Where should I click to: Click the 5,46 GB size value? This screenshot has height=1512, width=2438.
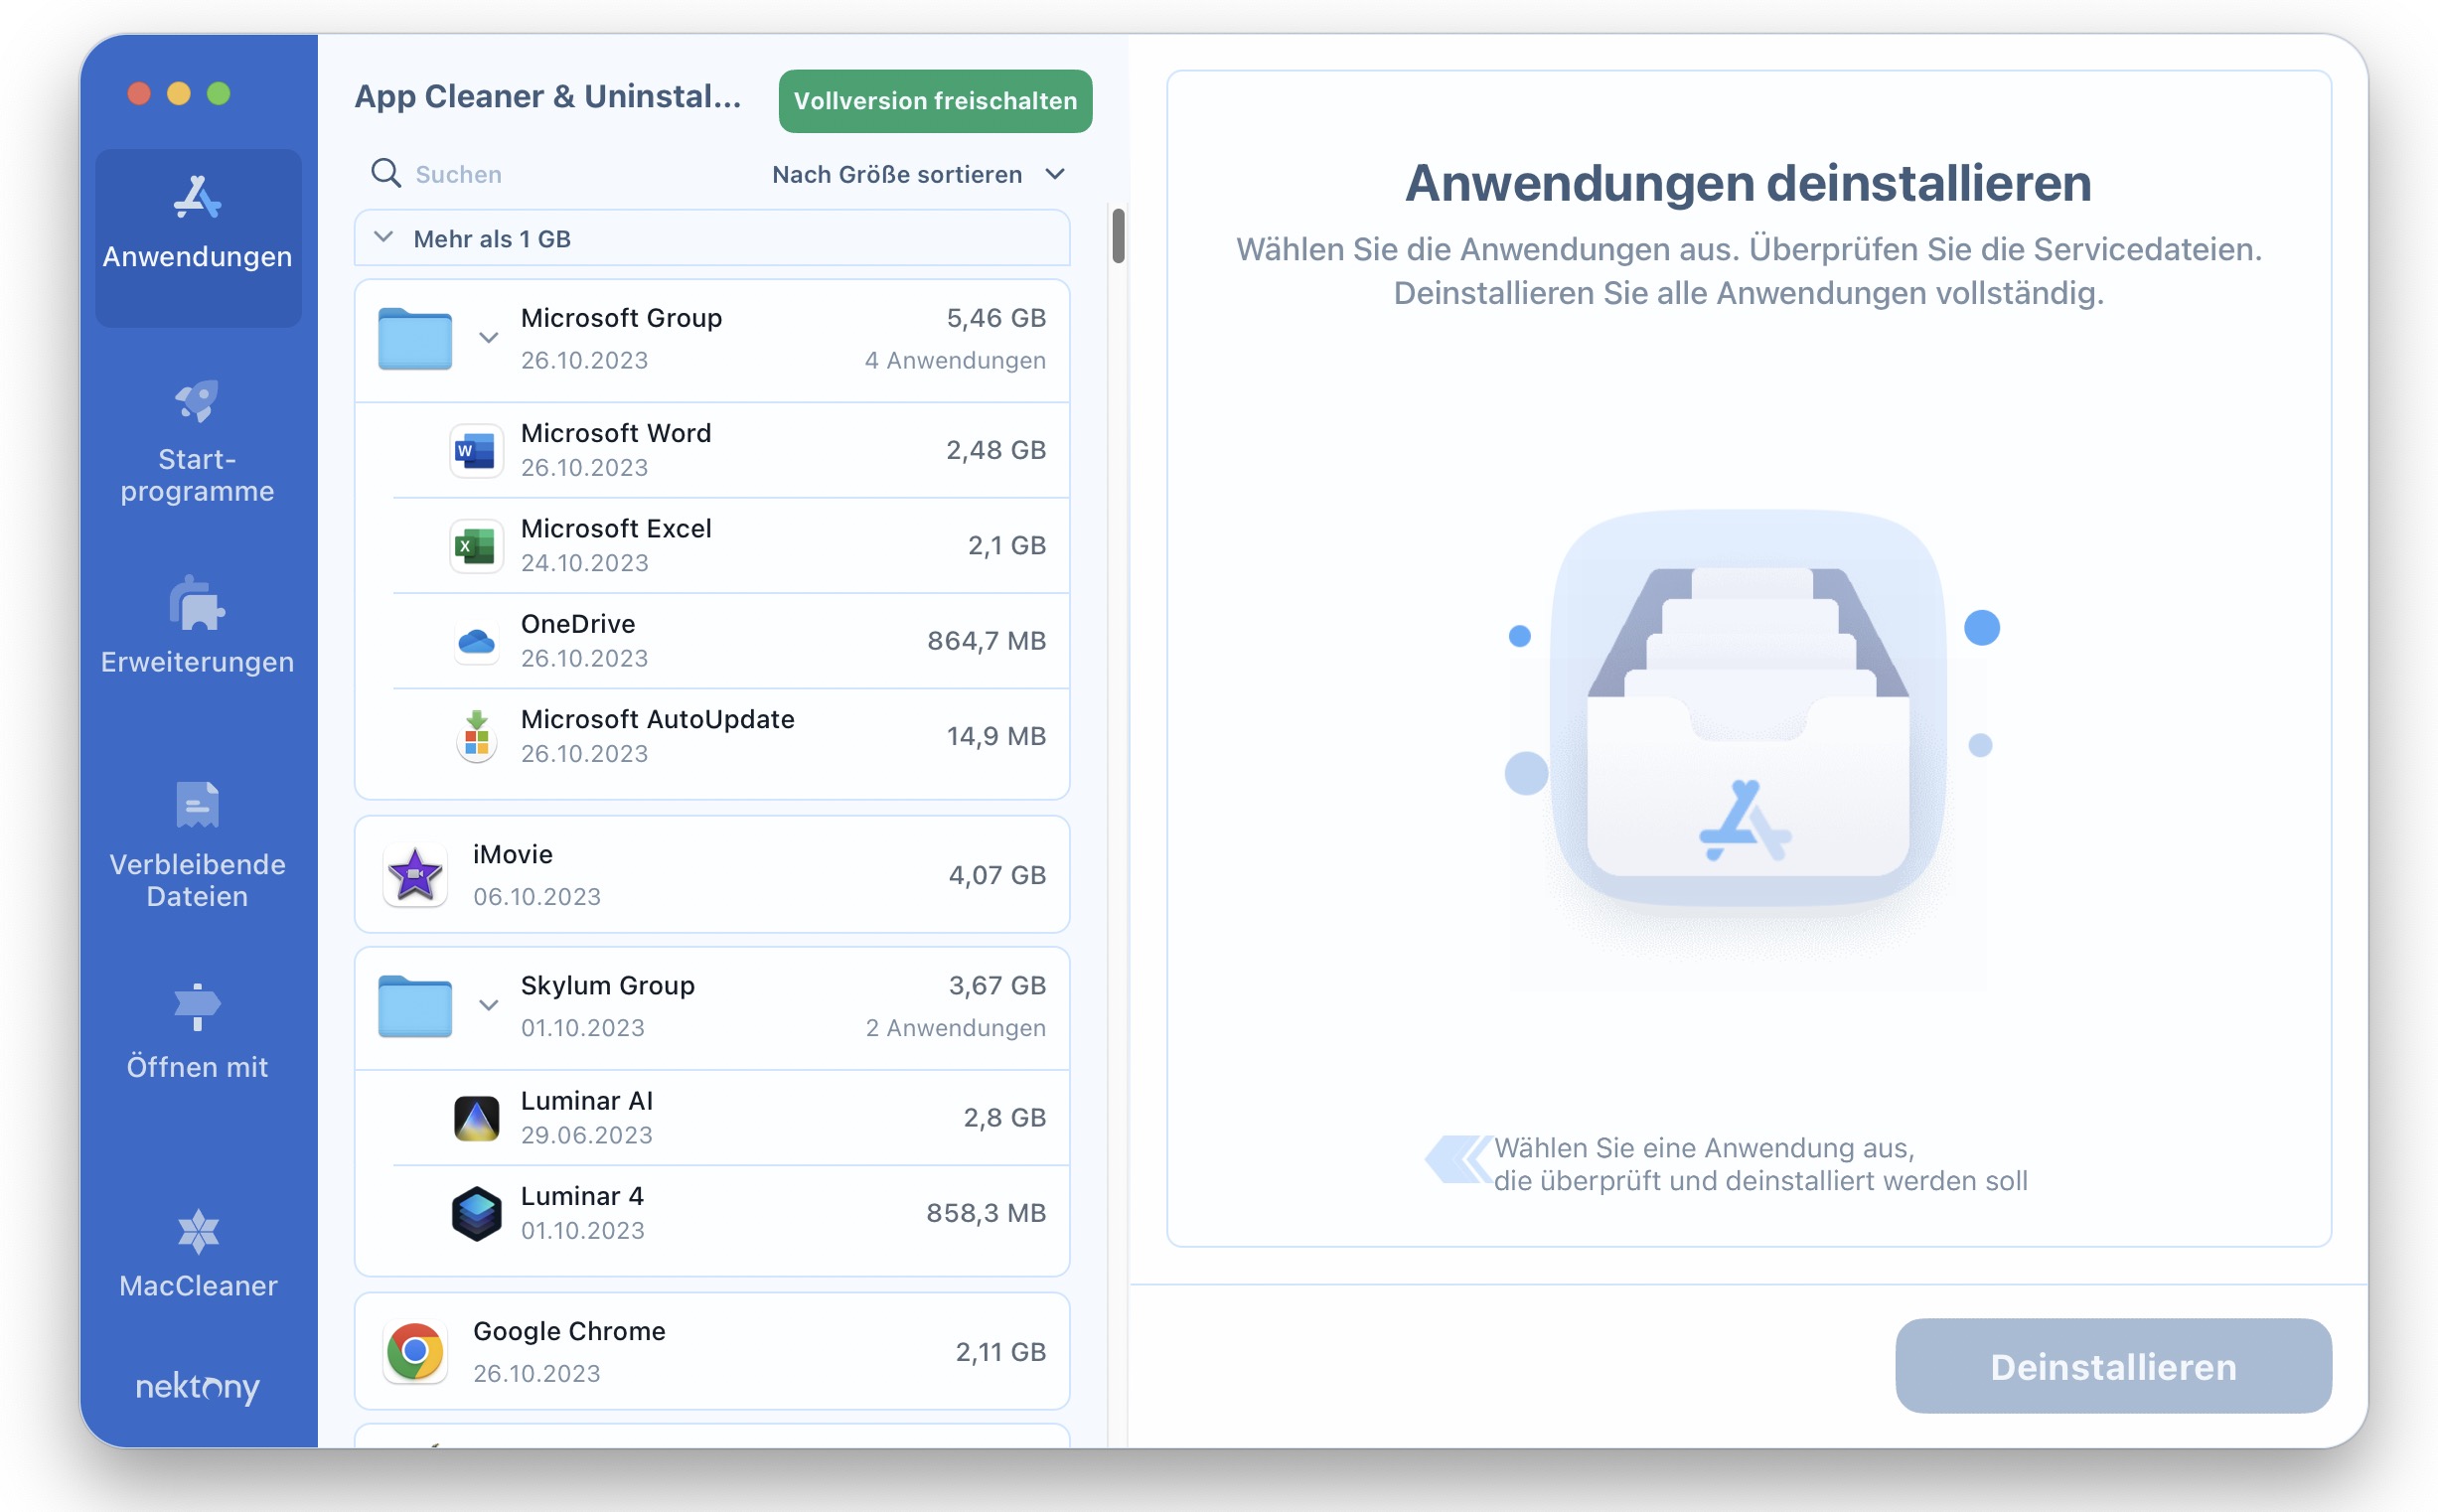[x=996, y=318]
